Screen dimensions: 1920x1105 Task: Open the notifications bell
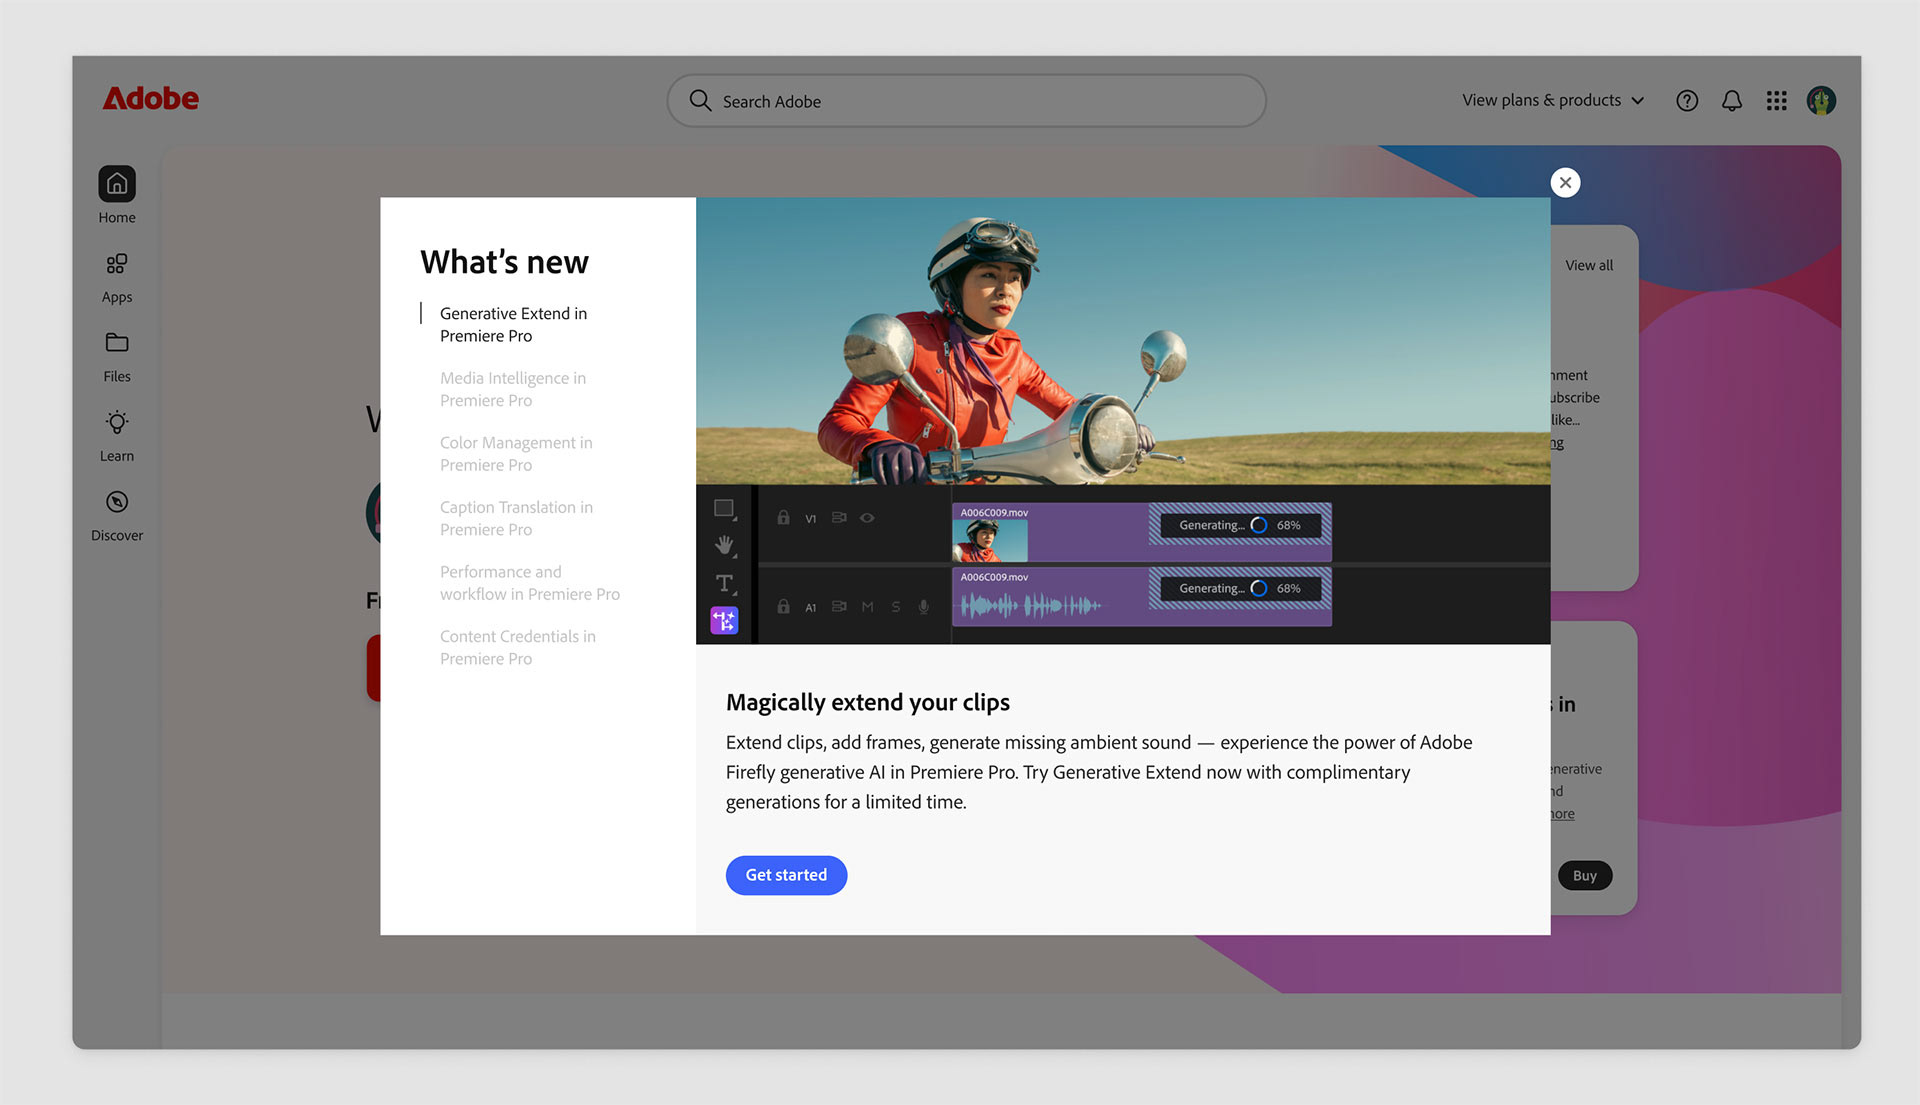click(x=1732, y=101)
